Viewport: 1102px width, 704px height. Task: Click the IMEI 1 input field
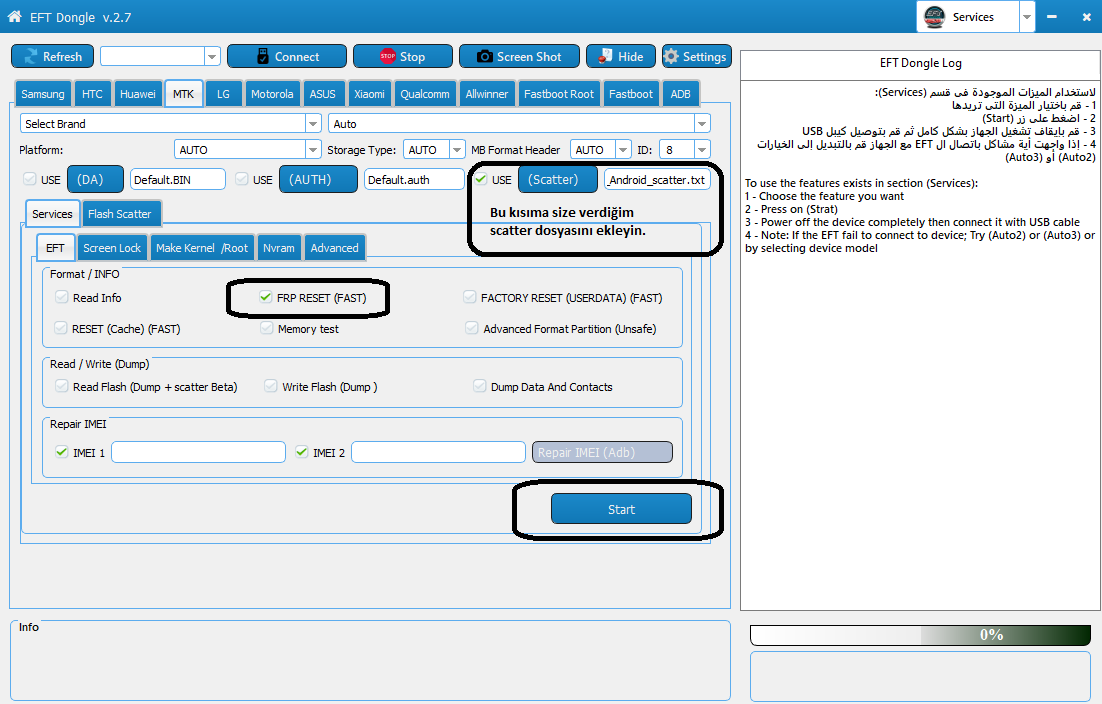[198, 452]
